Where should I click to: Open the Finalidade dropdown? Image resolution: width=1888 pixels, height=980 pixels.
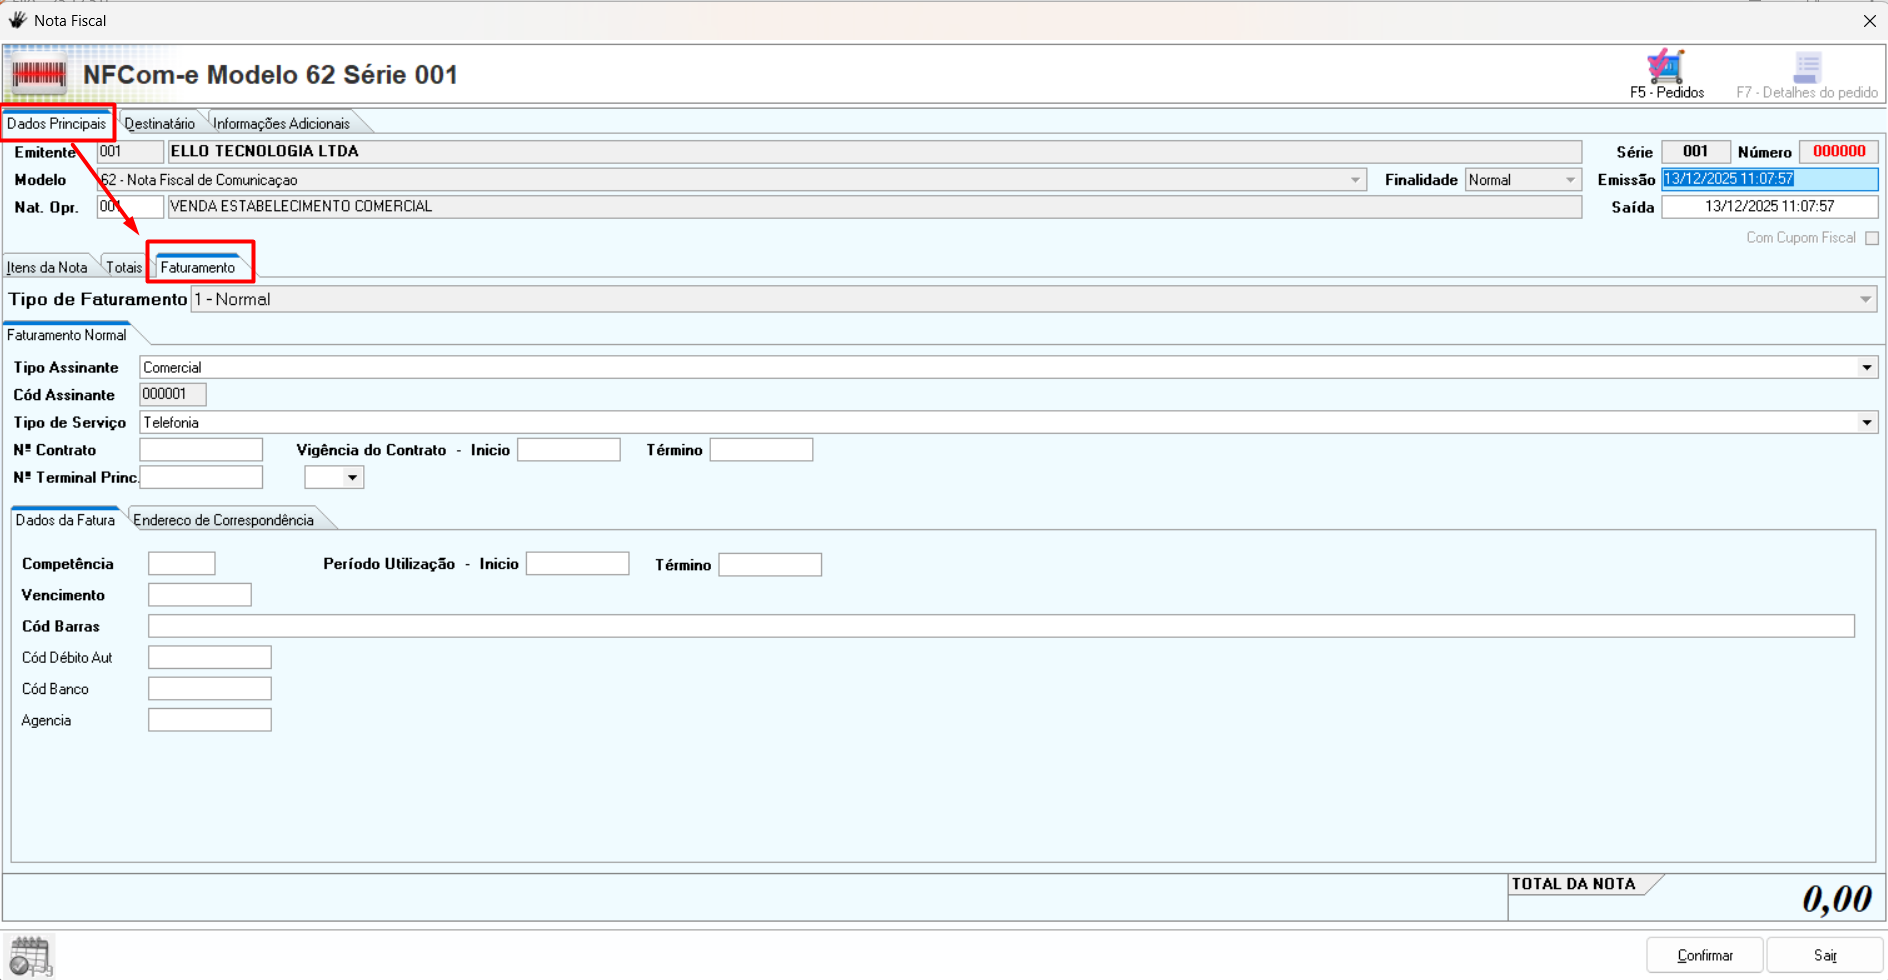[x=1569, y=180]
